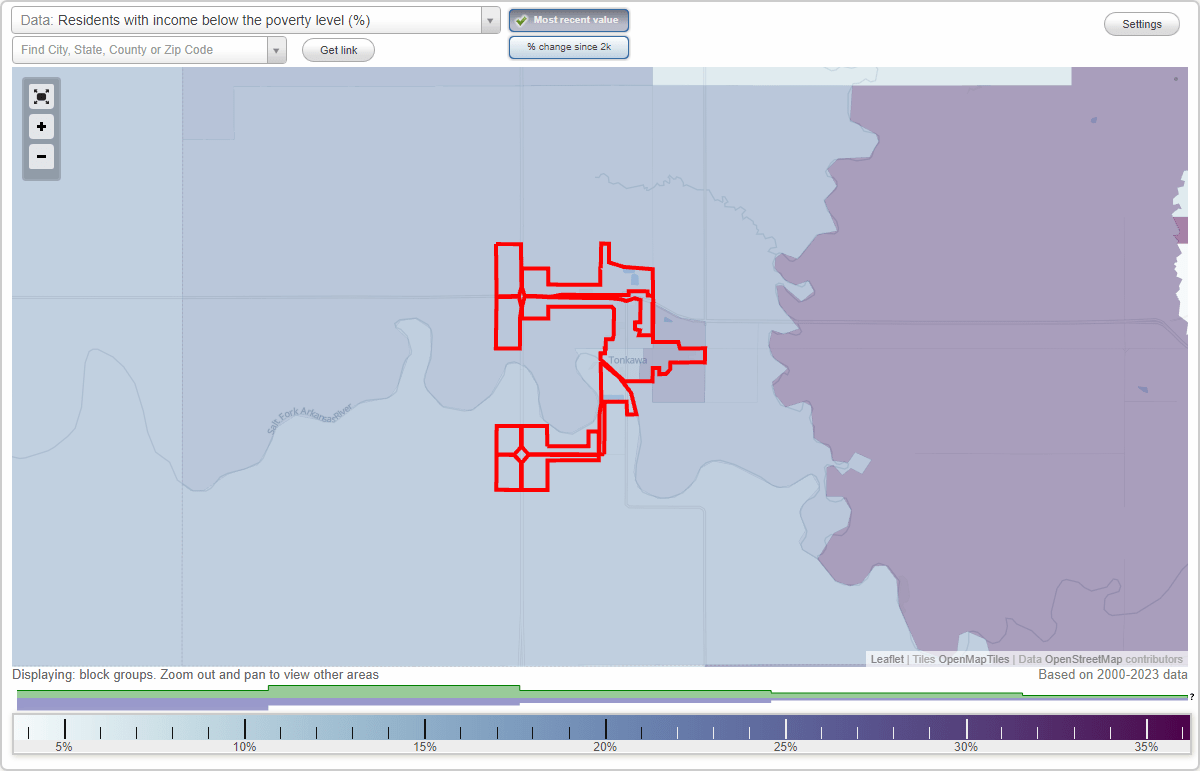Image resolution: width=1200 pixels, height=771 pixels.
Task: Toggle between recent value and change views
Action: coord(568,46)
